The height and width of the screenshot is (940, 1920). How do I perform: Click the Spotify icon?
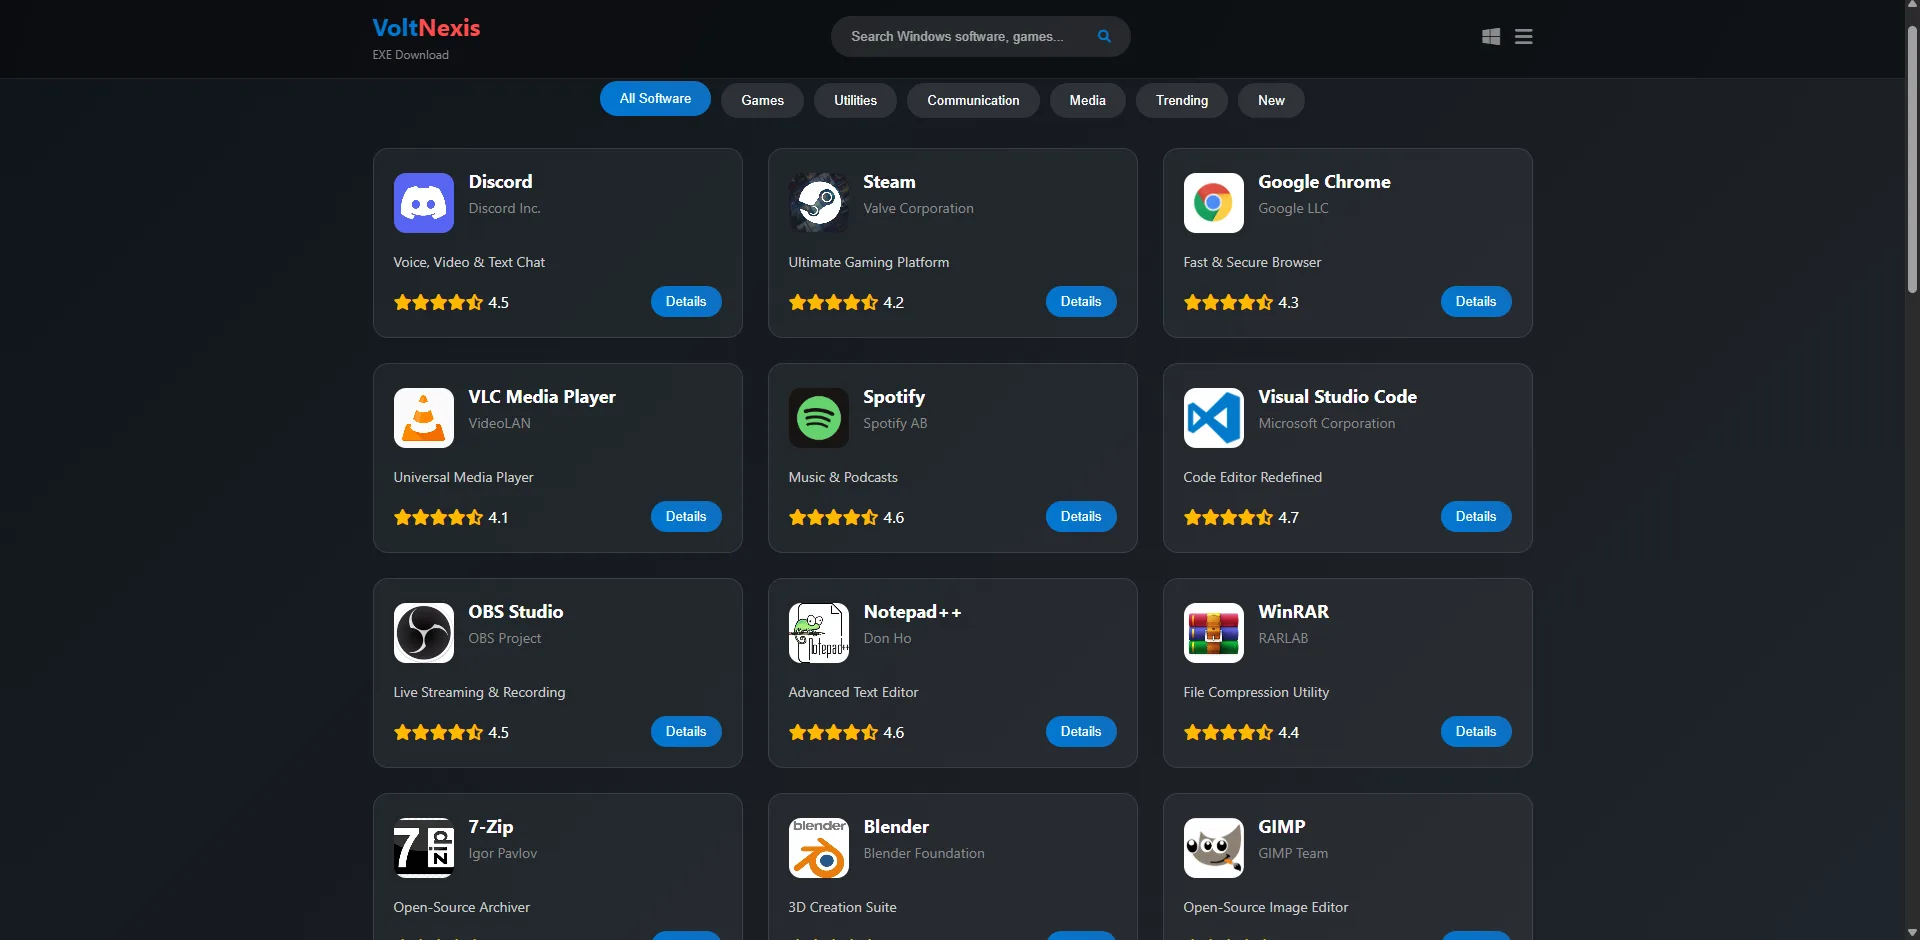pyautogui.click(x=818, y=417)
